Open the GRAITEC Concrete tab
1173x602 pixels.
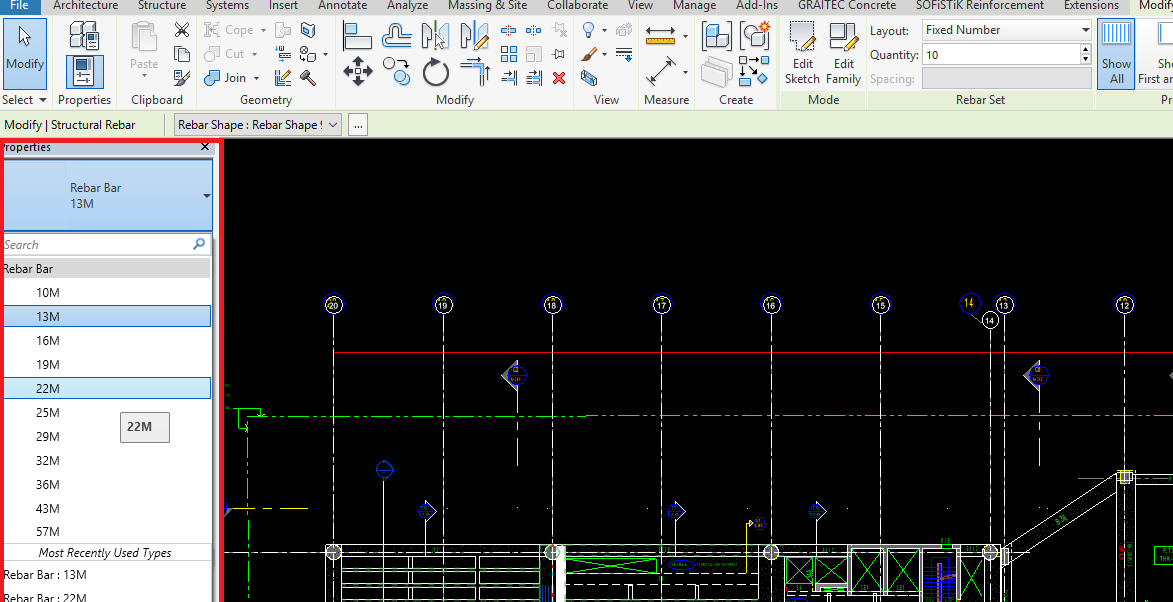tap(846, 6)
